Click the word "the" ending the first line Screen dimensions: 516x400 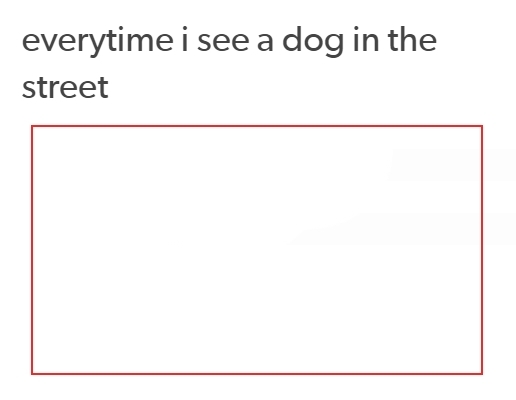tap(412, 39)
